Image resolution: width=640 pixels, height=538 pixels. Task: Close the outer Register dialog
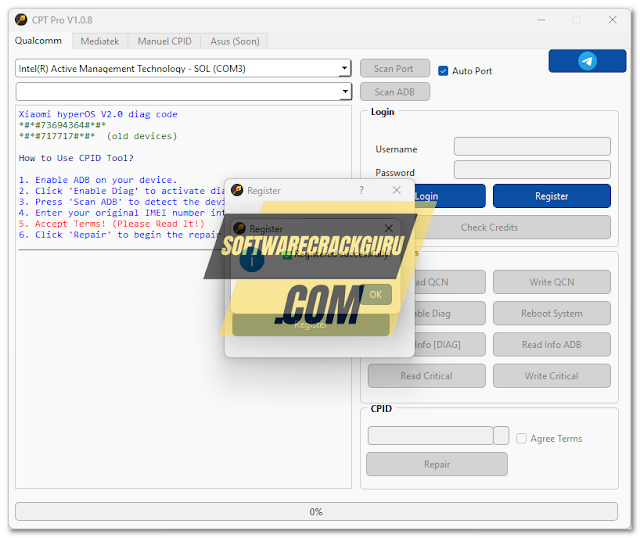point(397,190)
